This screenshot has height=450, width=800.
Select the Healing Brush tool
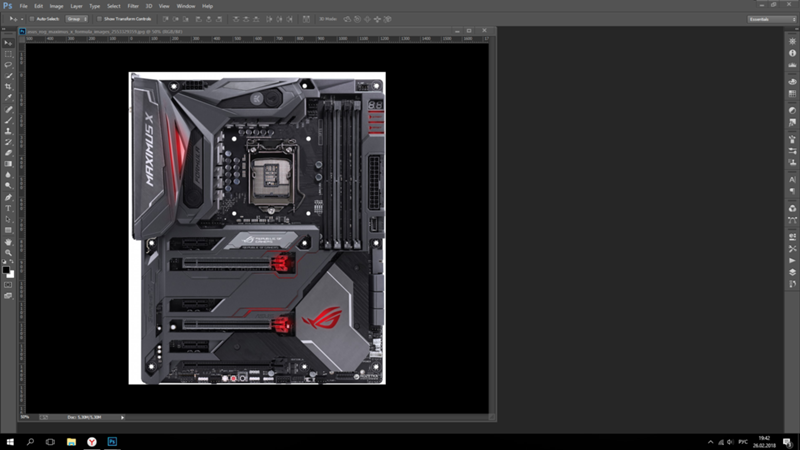coord(8,109)
